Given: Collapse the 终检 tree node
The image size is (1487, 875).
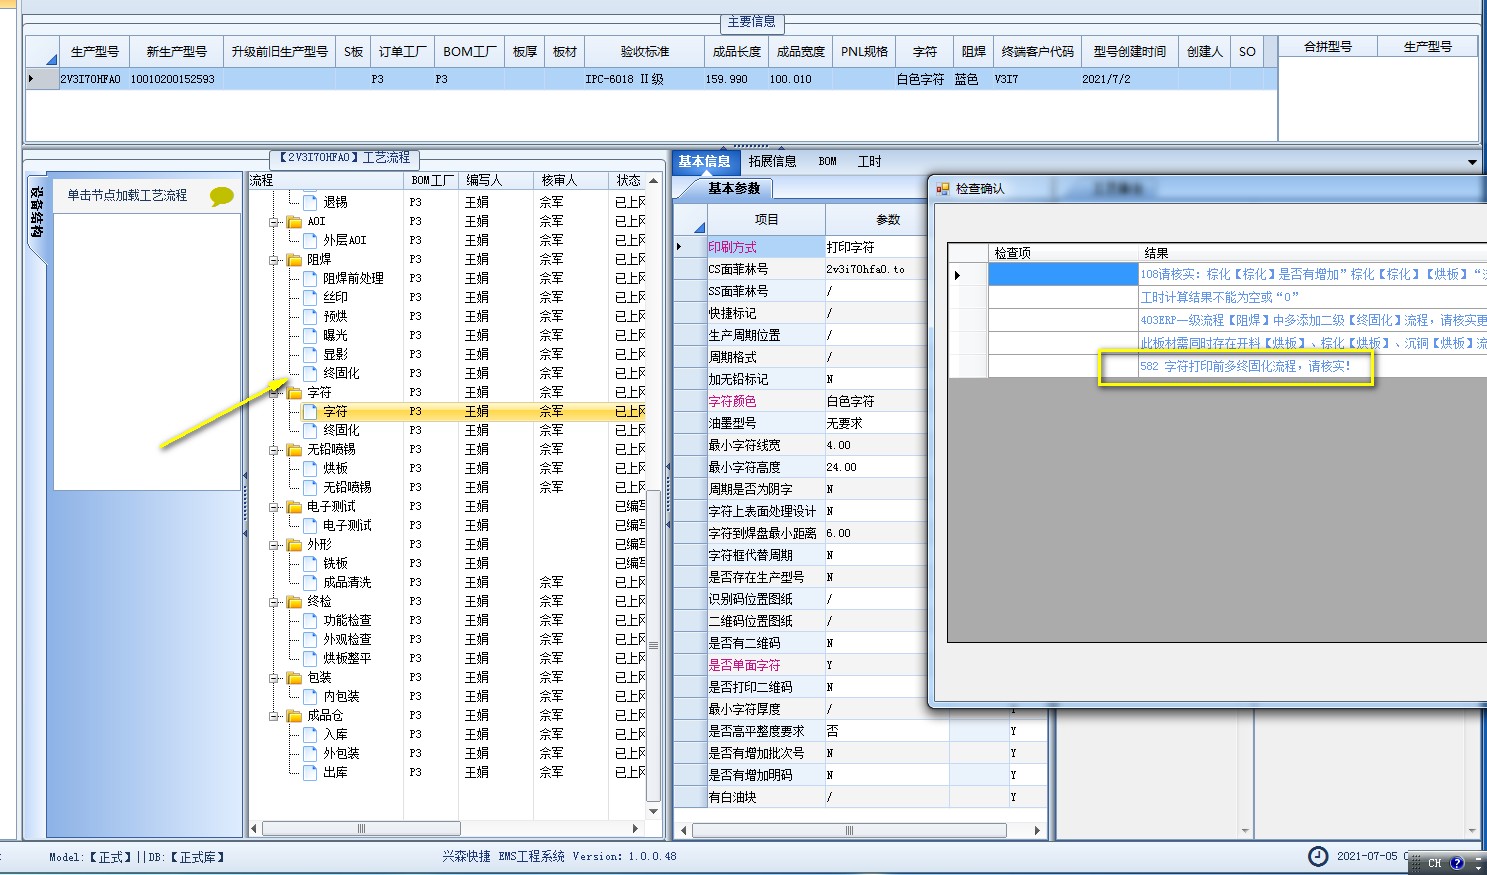Looking at the screenshot, I should point(274,601).
